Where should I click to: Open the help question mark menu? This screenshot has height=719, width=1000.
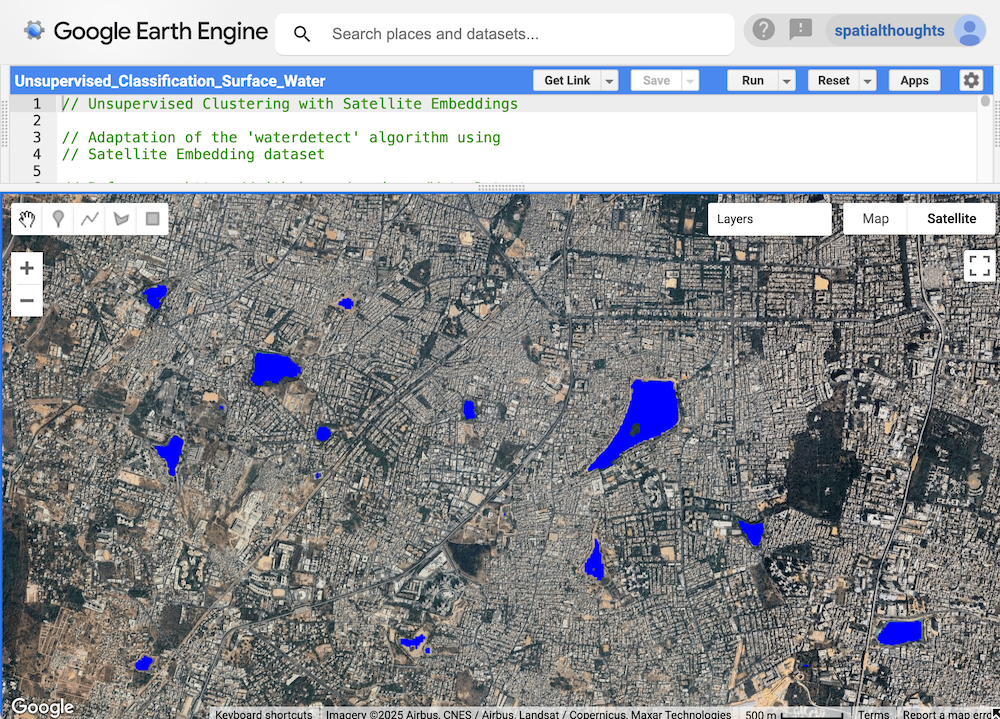(x=764, y=30)
